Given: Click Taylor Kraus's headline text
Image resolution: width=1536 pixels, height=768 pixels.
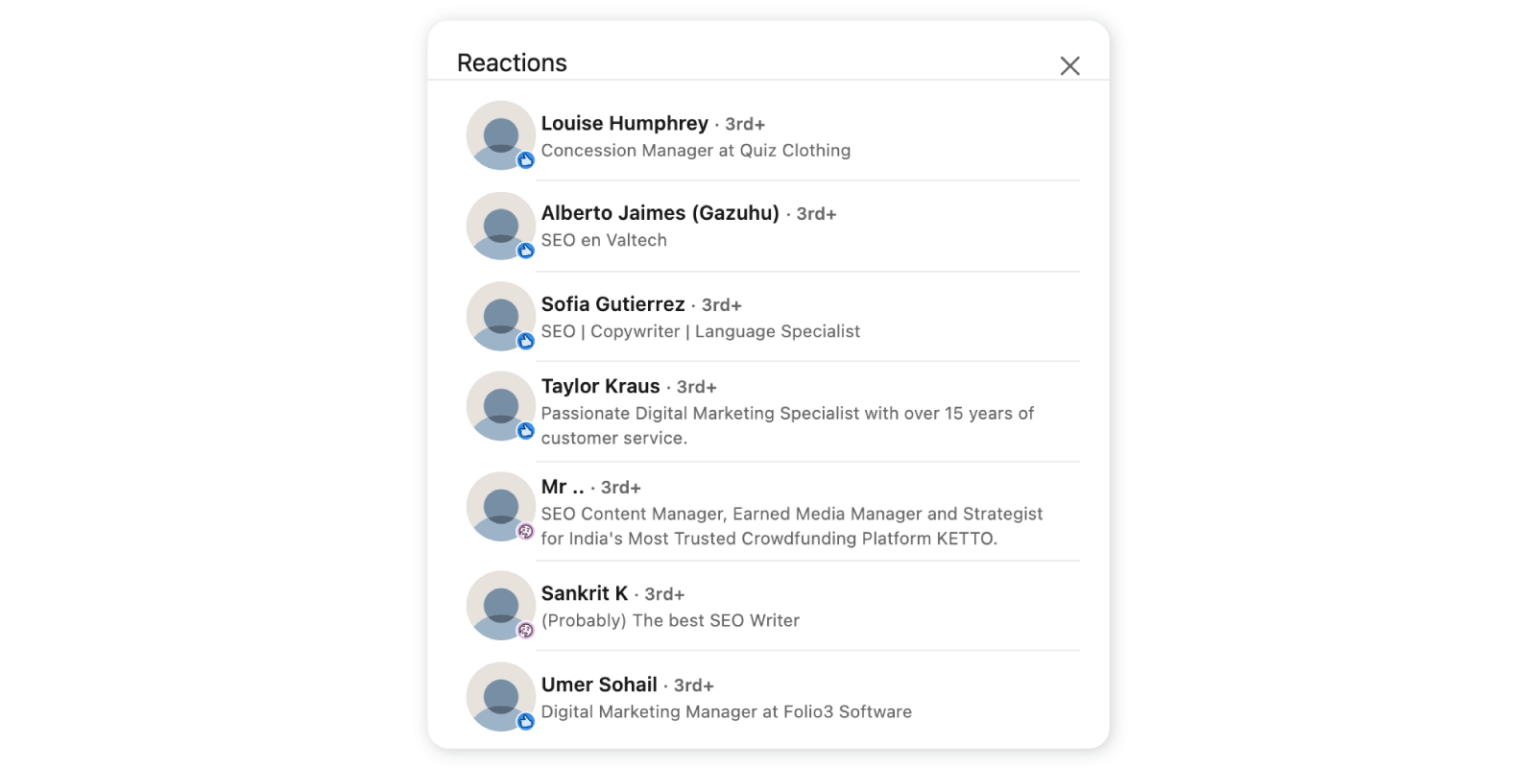Looking at the screenshot, I should pos(787,425).
